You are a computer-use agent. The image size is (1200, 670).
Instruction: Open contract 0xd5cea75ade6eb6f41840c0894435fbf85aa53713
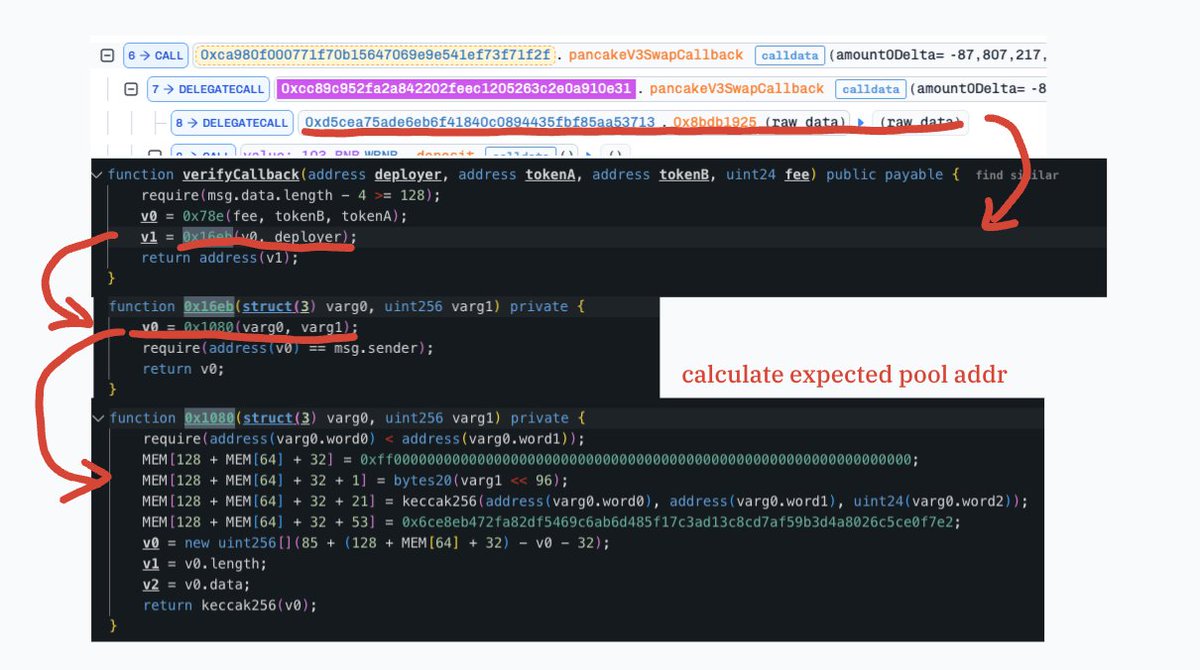coord(478,122)
